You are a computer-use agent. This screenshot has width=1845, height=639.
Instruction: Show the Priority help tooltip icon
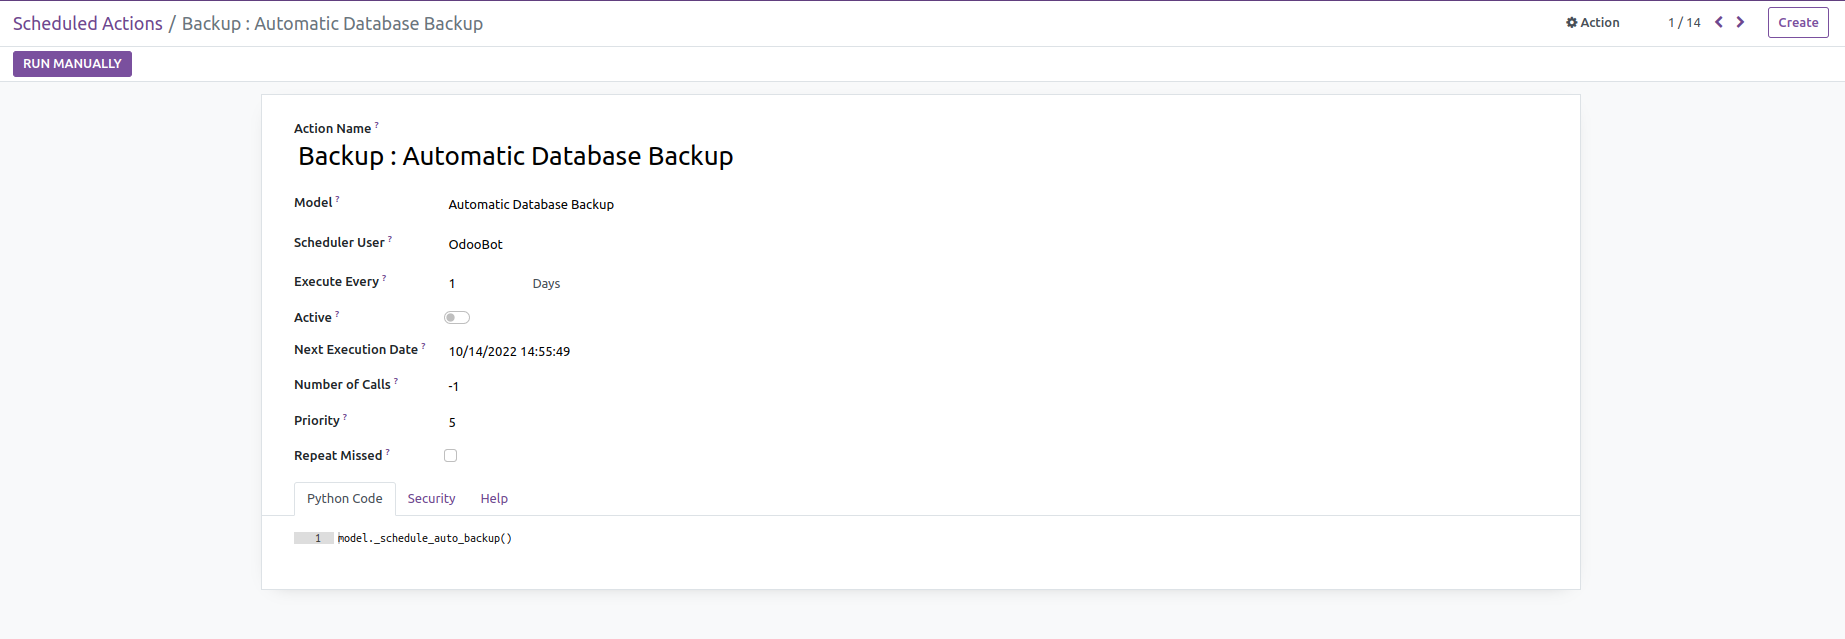coord(345,417)
